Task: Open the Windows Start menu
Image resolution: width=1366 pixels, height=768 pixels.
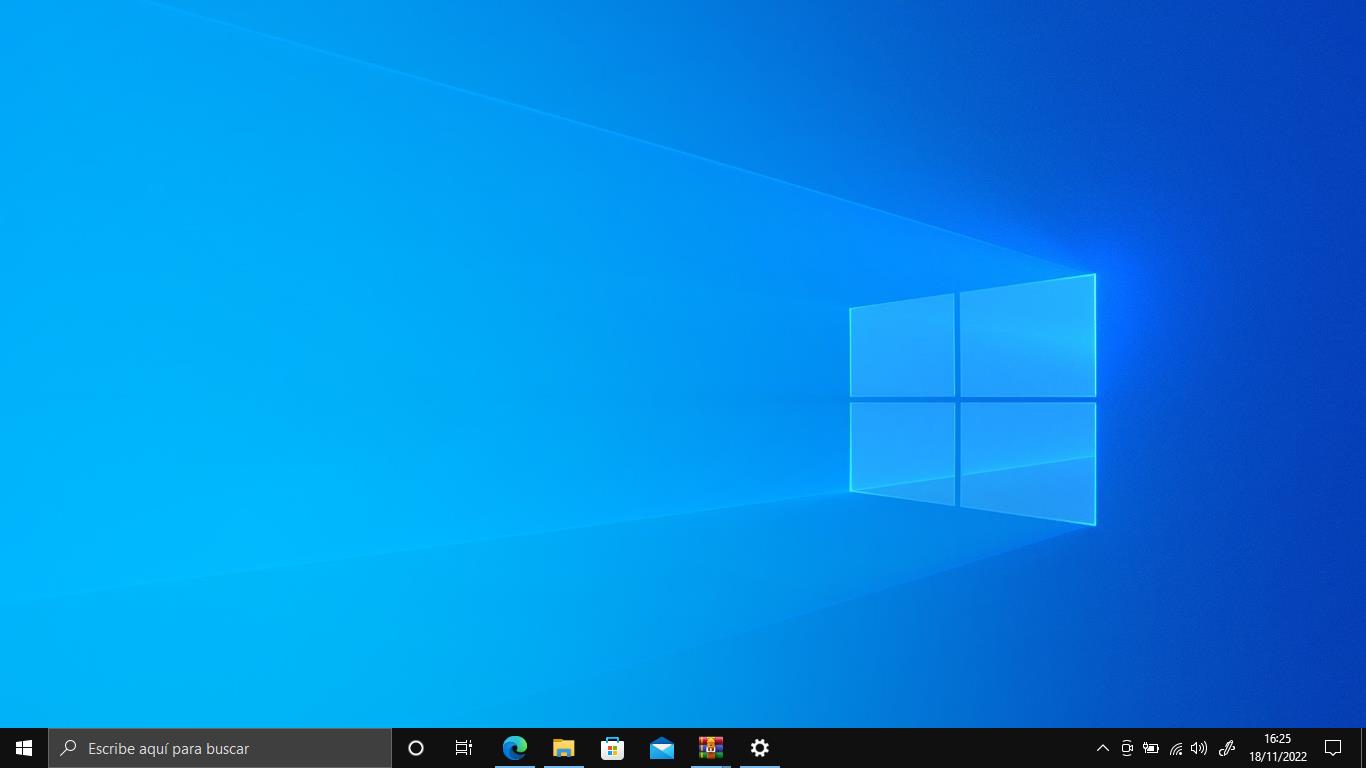Action: pyautogui.click(x=24, y=748)
